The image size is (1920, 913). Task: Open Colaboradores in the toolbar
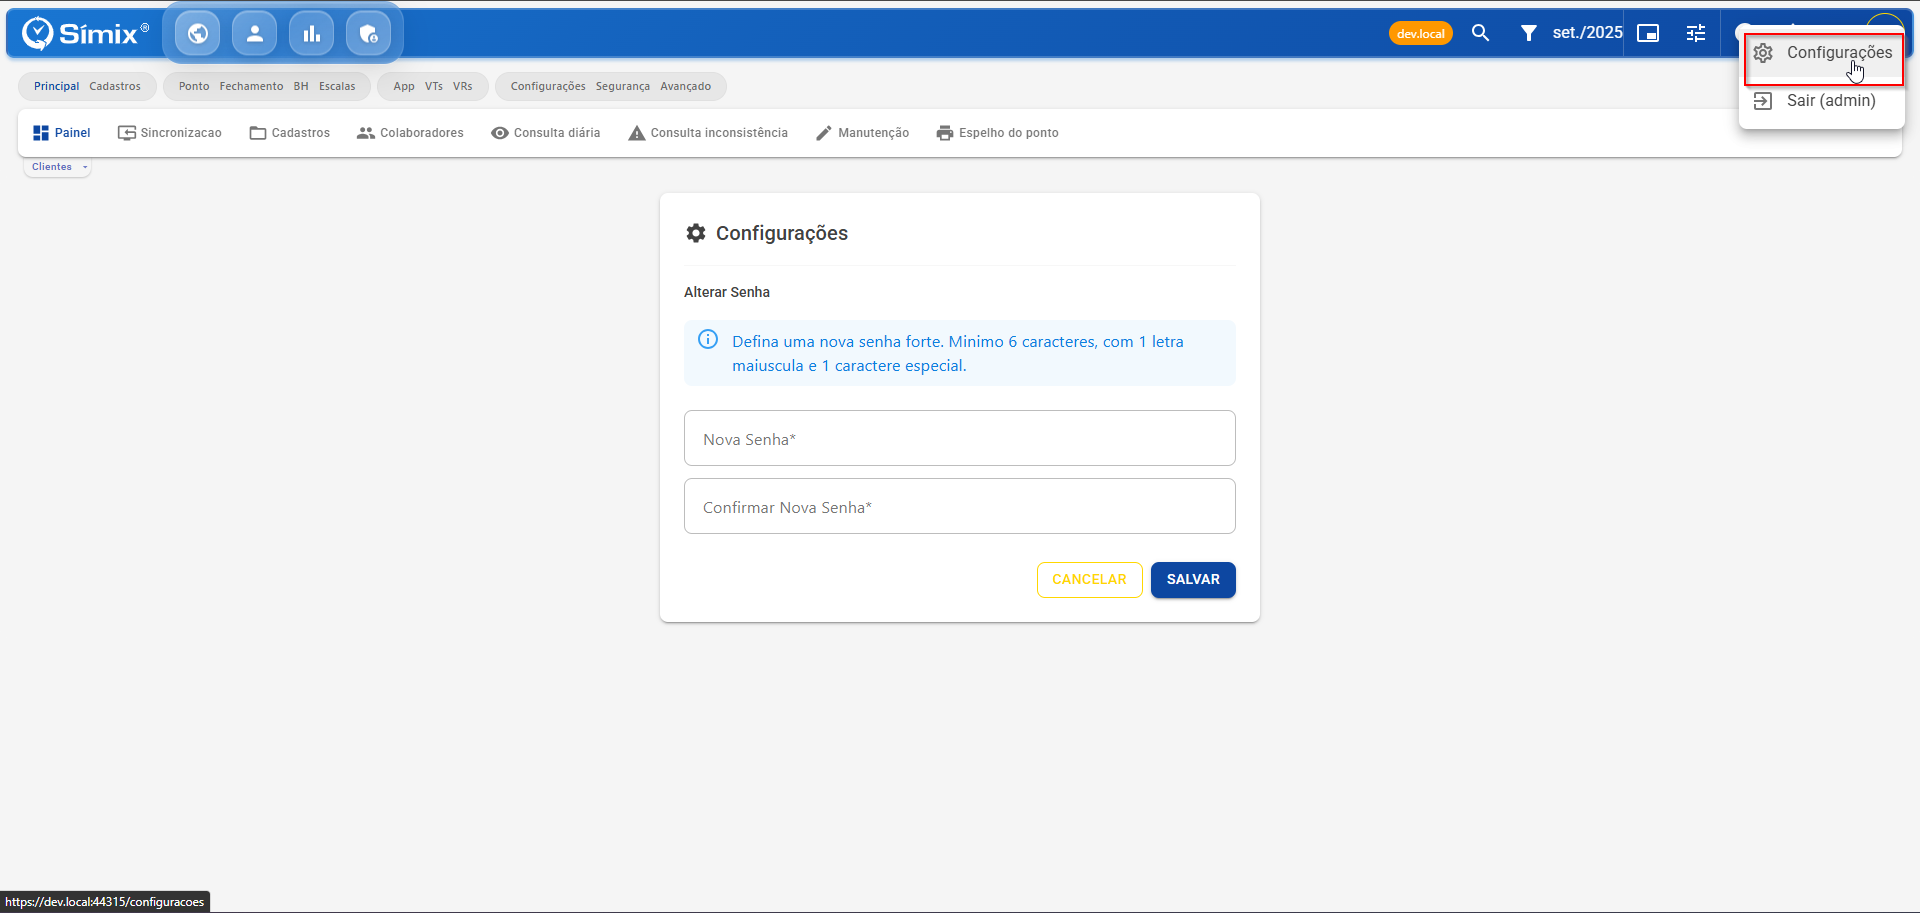coord(411,133)
